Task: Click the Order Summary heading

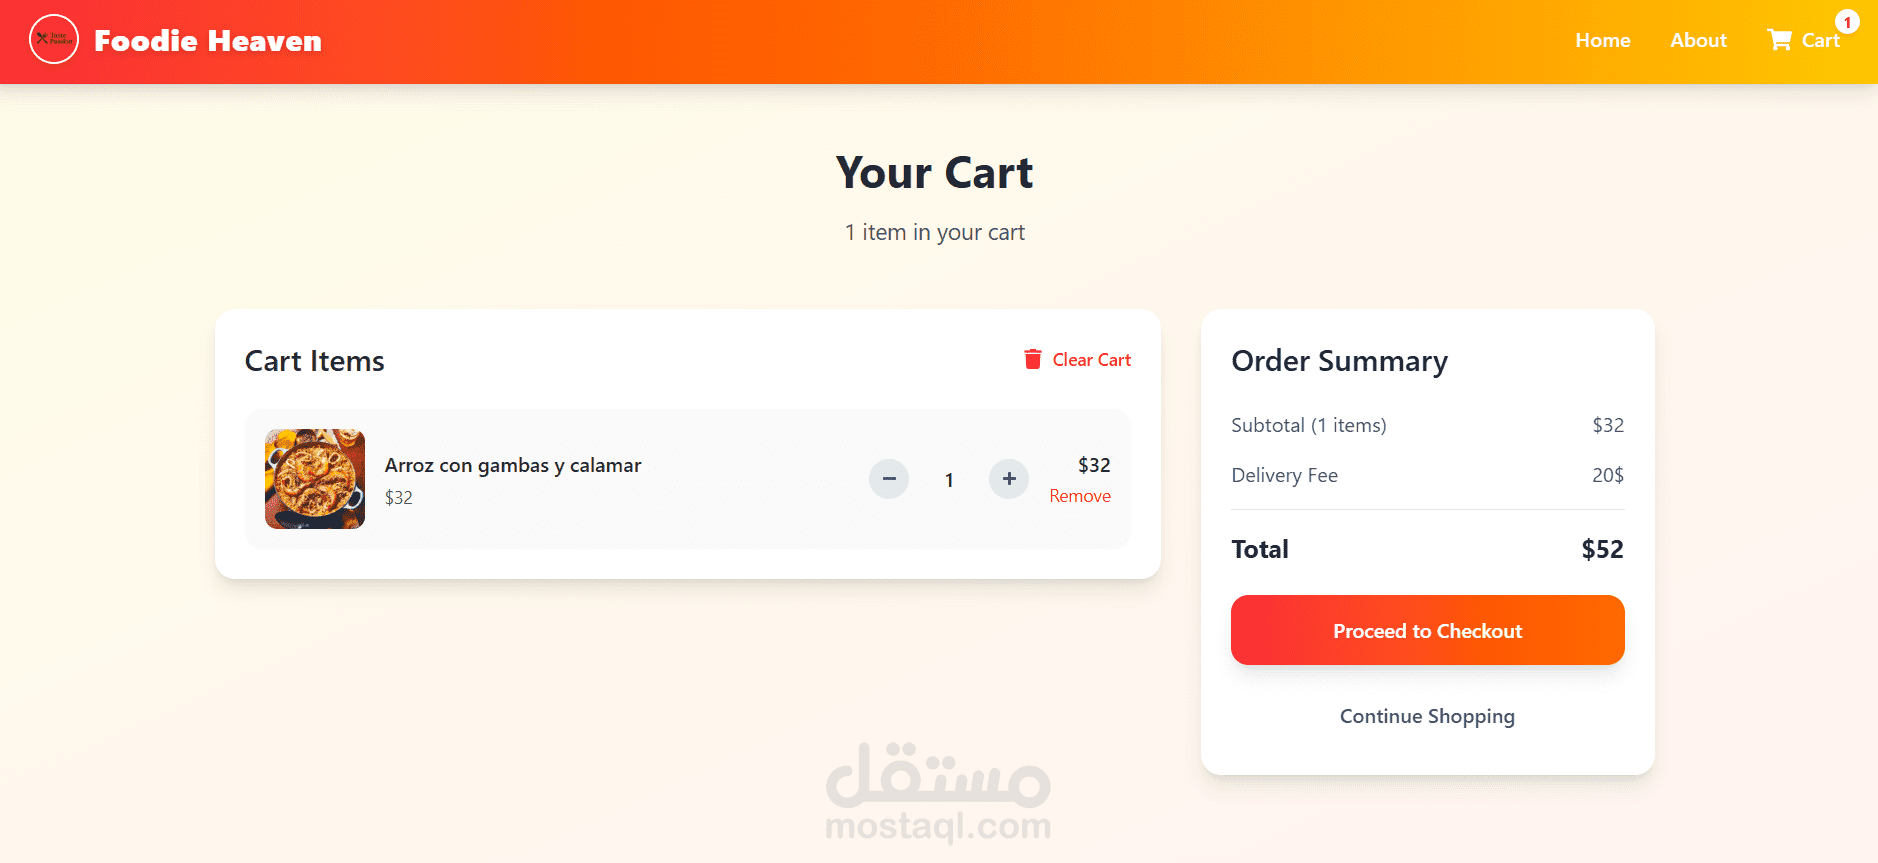Action: 1339,361
